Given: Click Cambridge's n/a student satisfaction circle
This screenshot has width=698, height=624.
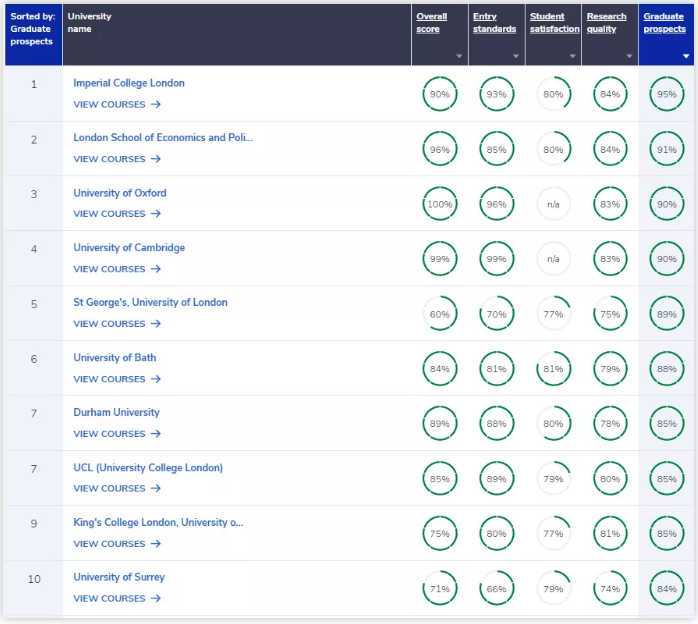Looking at the screenshot, I should (x=553, y=259).
